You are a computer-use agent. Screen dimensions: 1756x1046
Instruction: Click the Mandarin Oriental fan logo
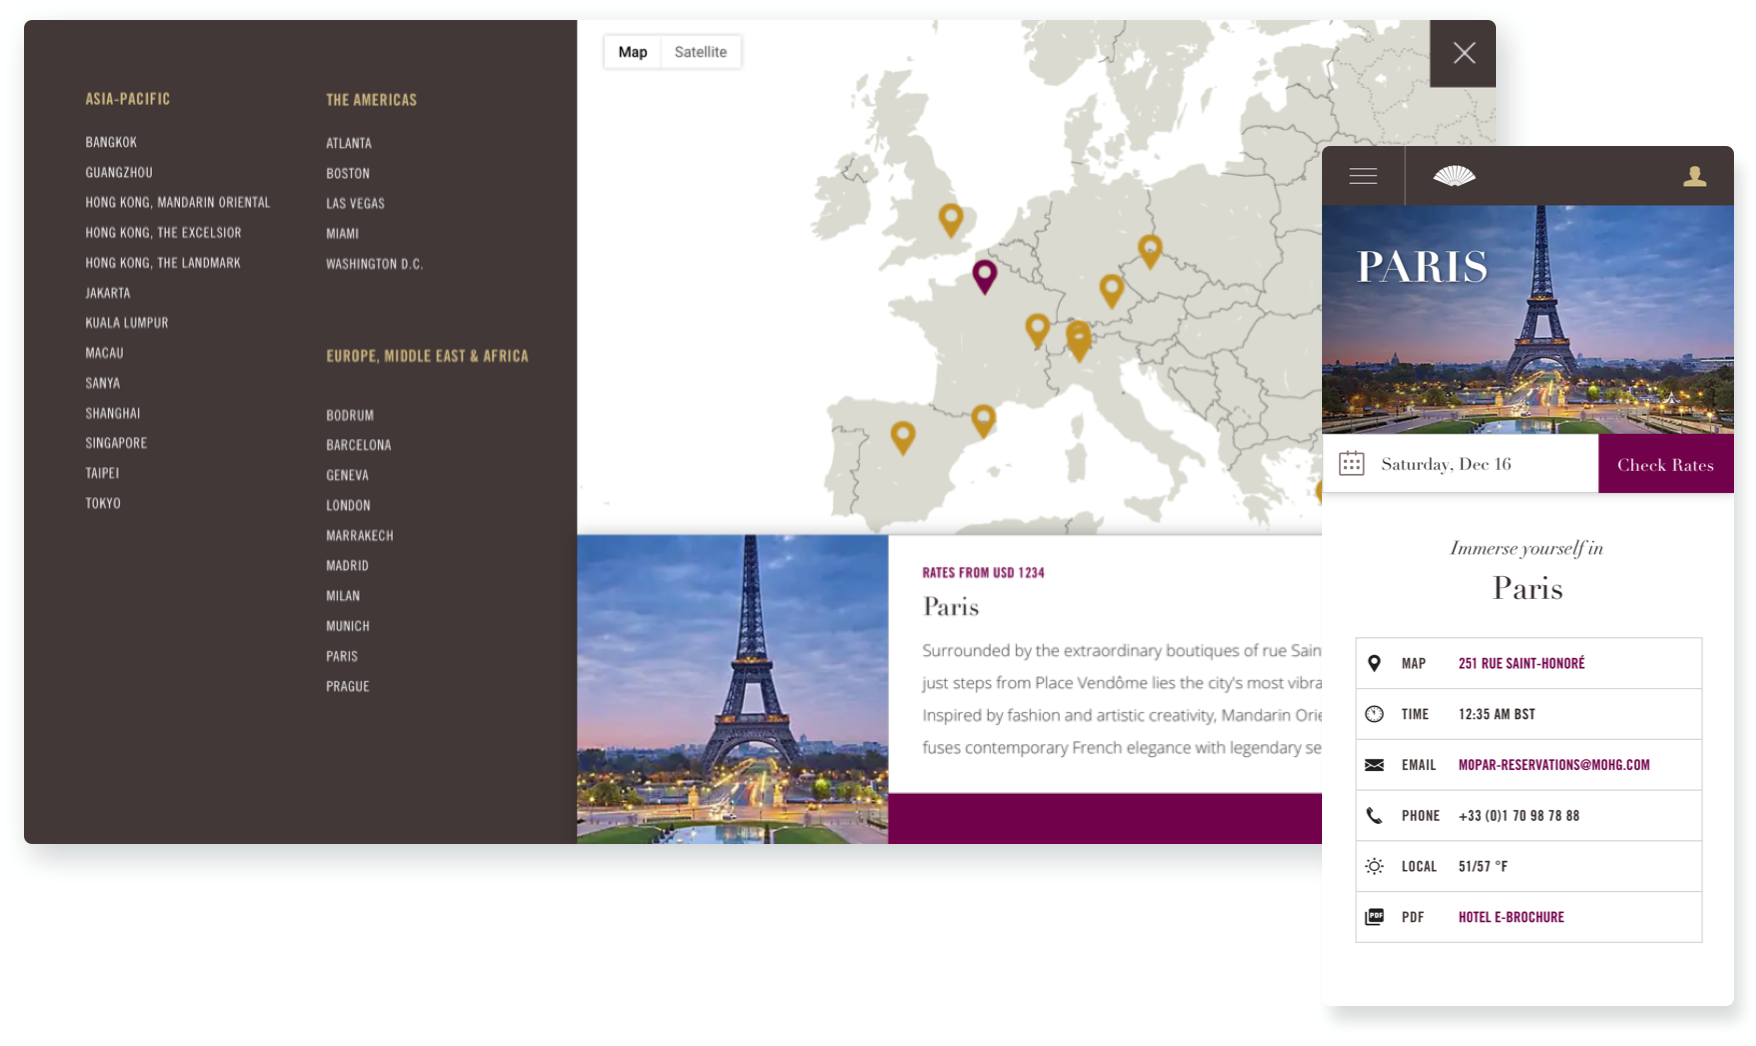click(x=1454, y=176)
